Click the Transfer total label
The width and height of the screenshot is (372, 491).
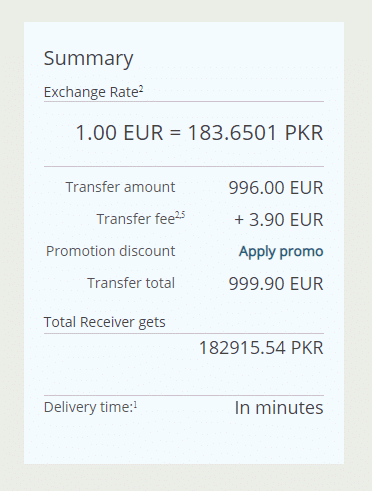131,283
